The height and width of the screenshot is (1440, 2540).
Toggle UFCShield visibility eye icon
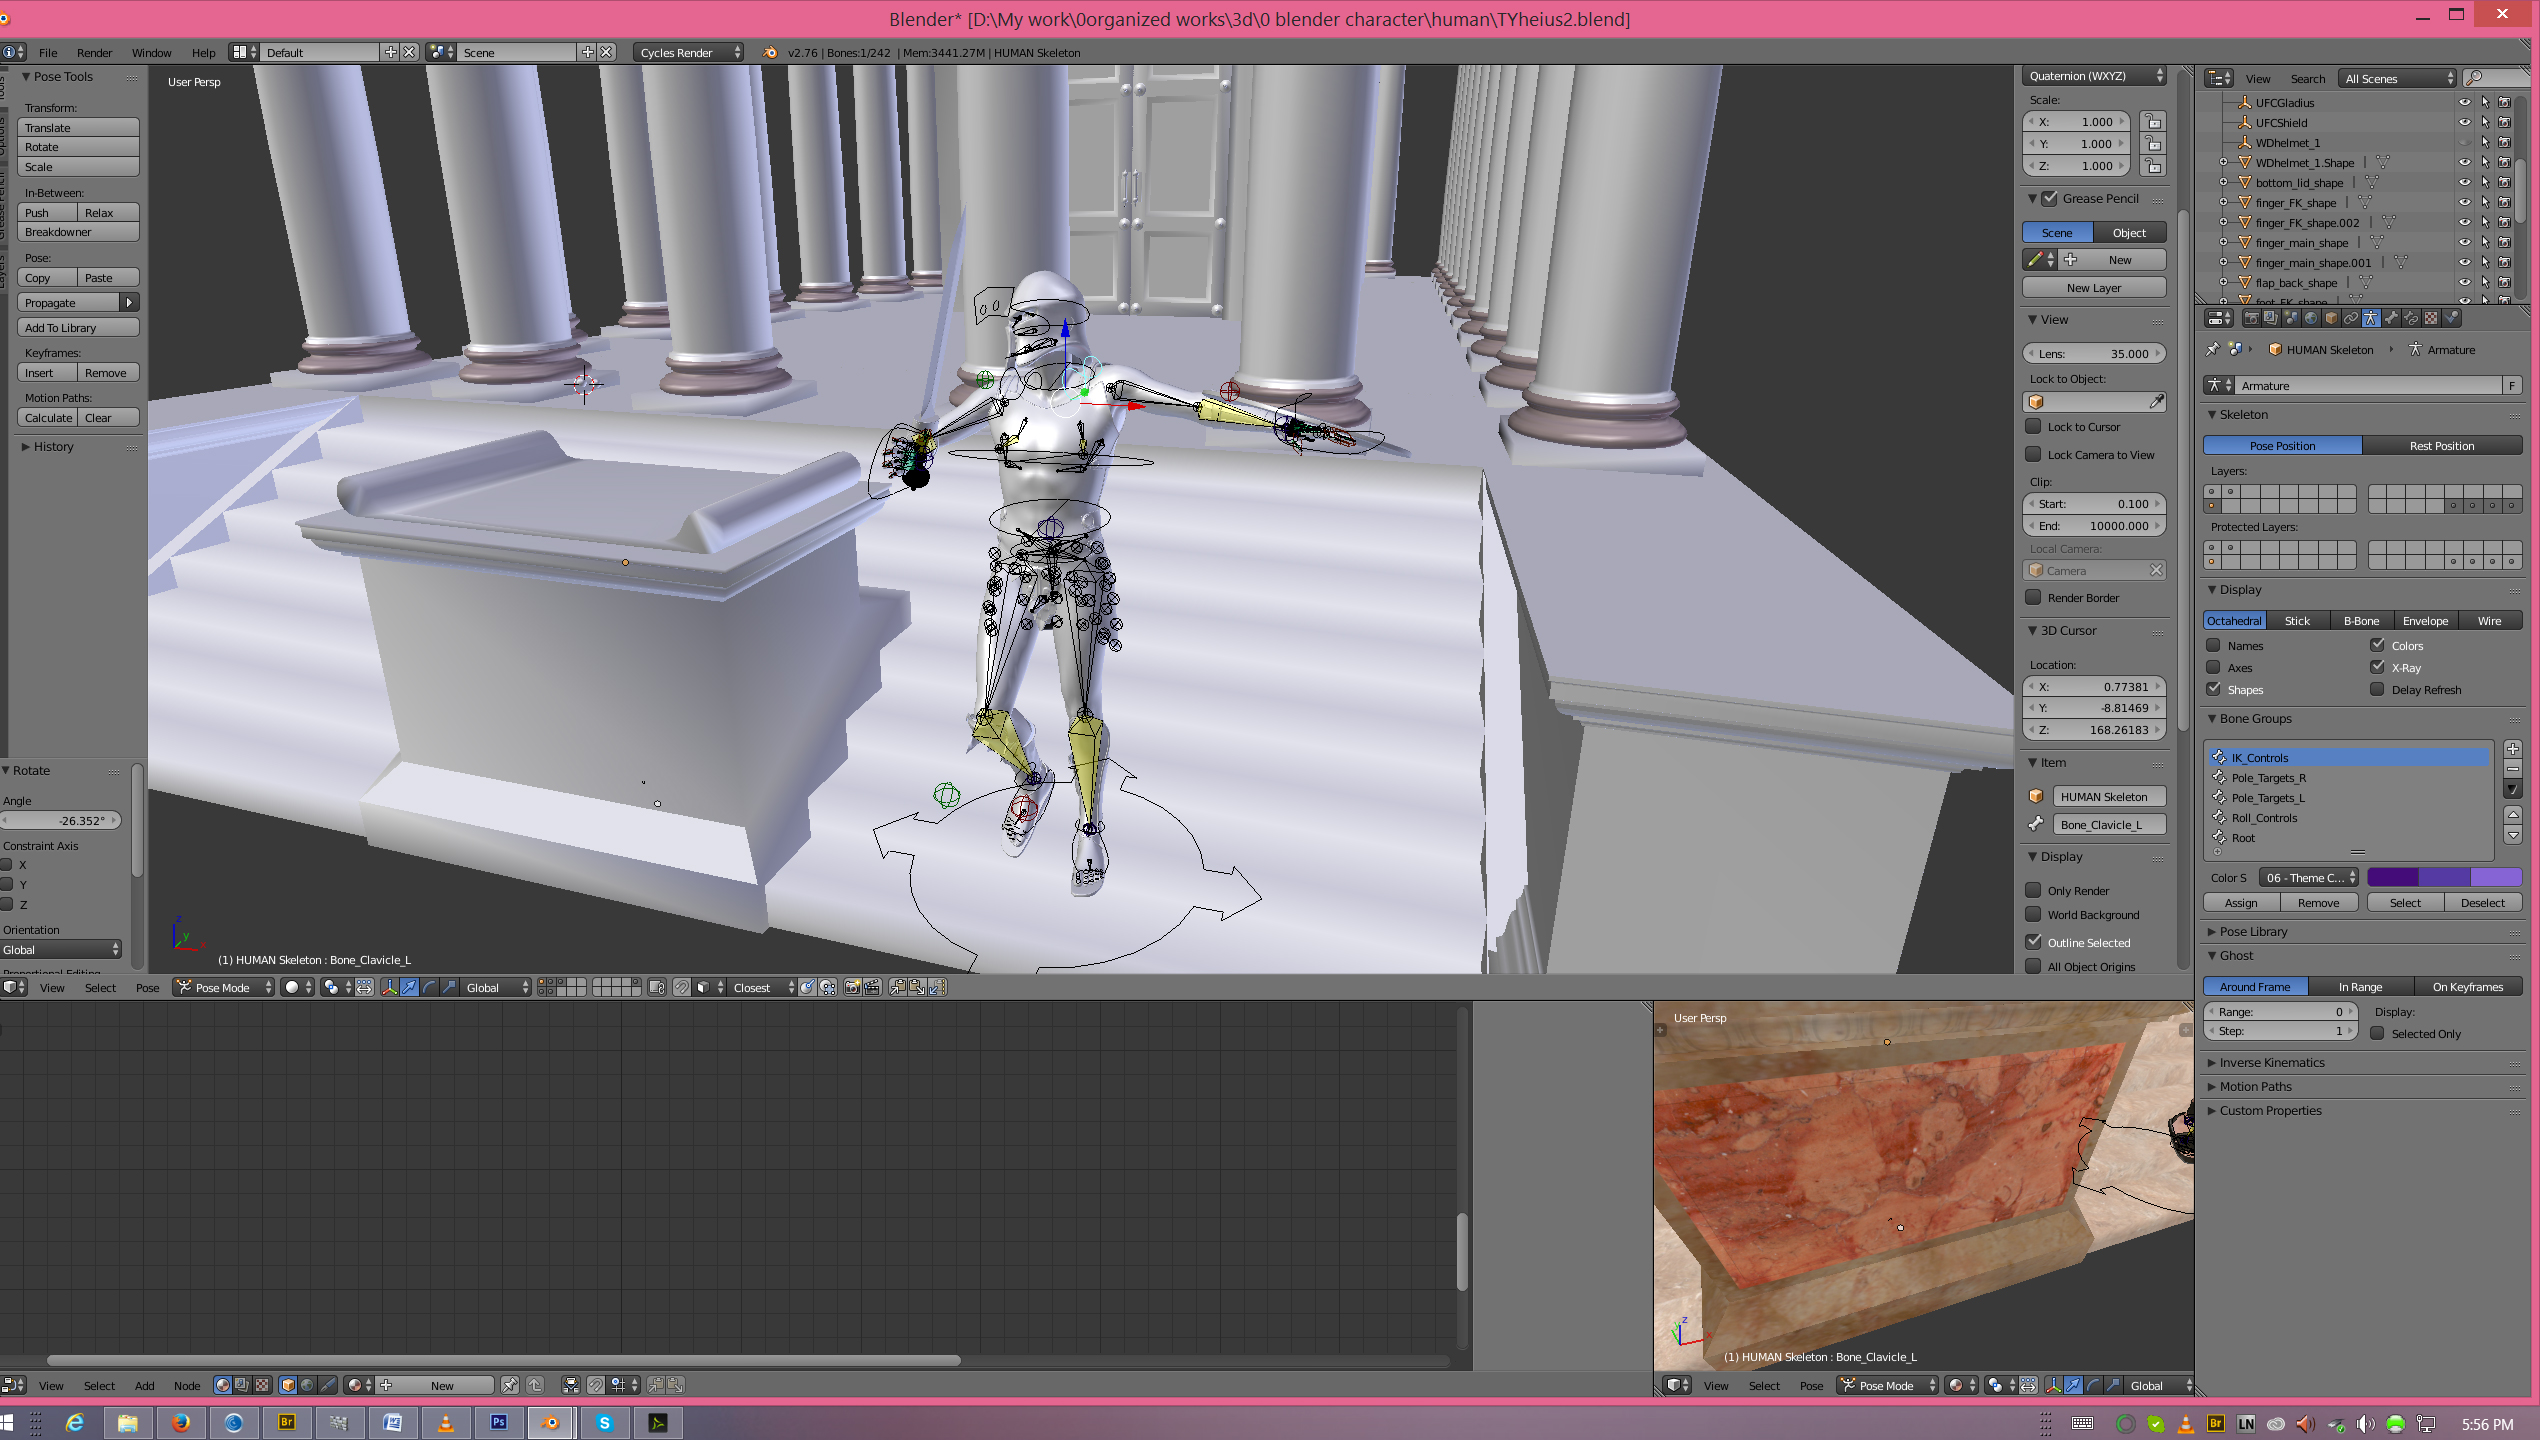2464,122
